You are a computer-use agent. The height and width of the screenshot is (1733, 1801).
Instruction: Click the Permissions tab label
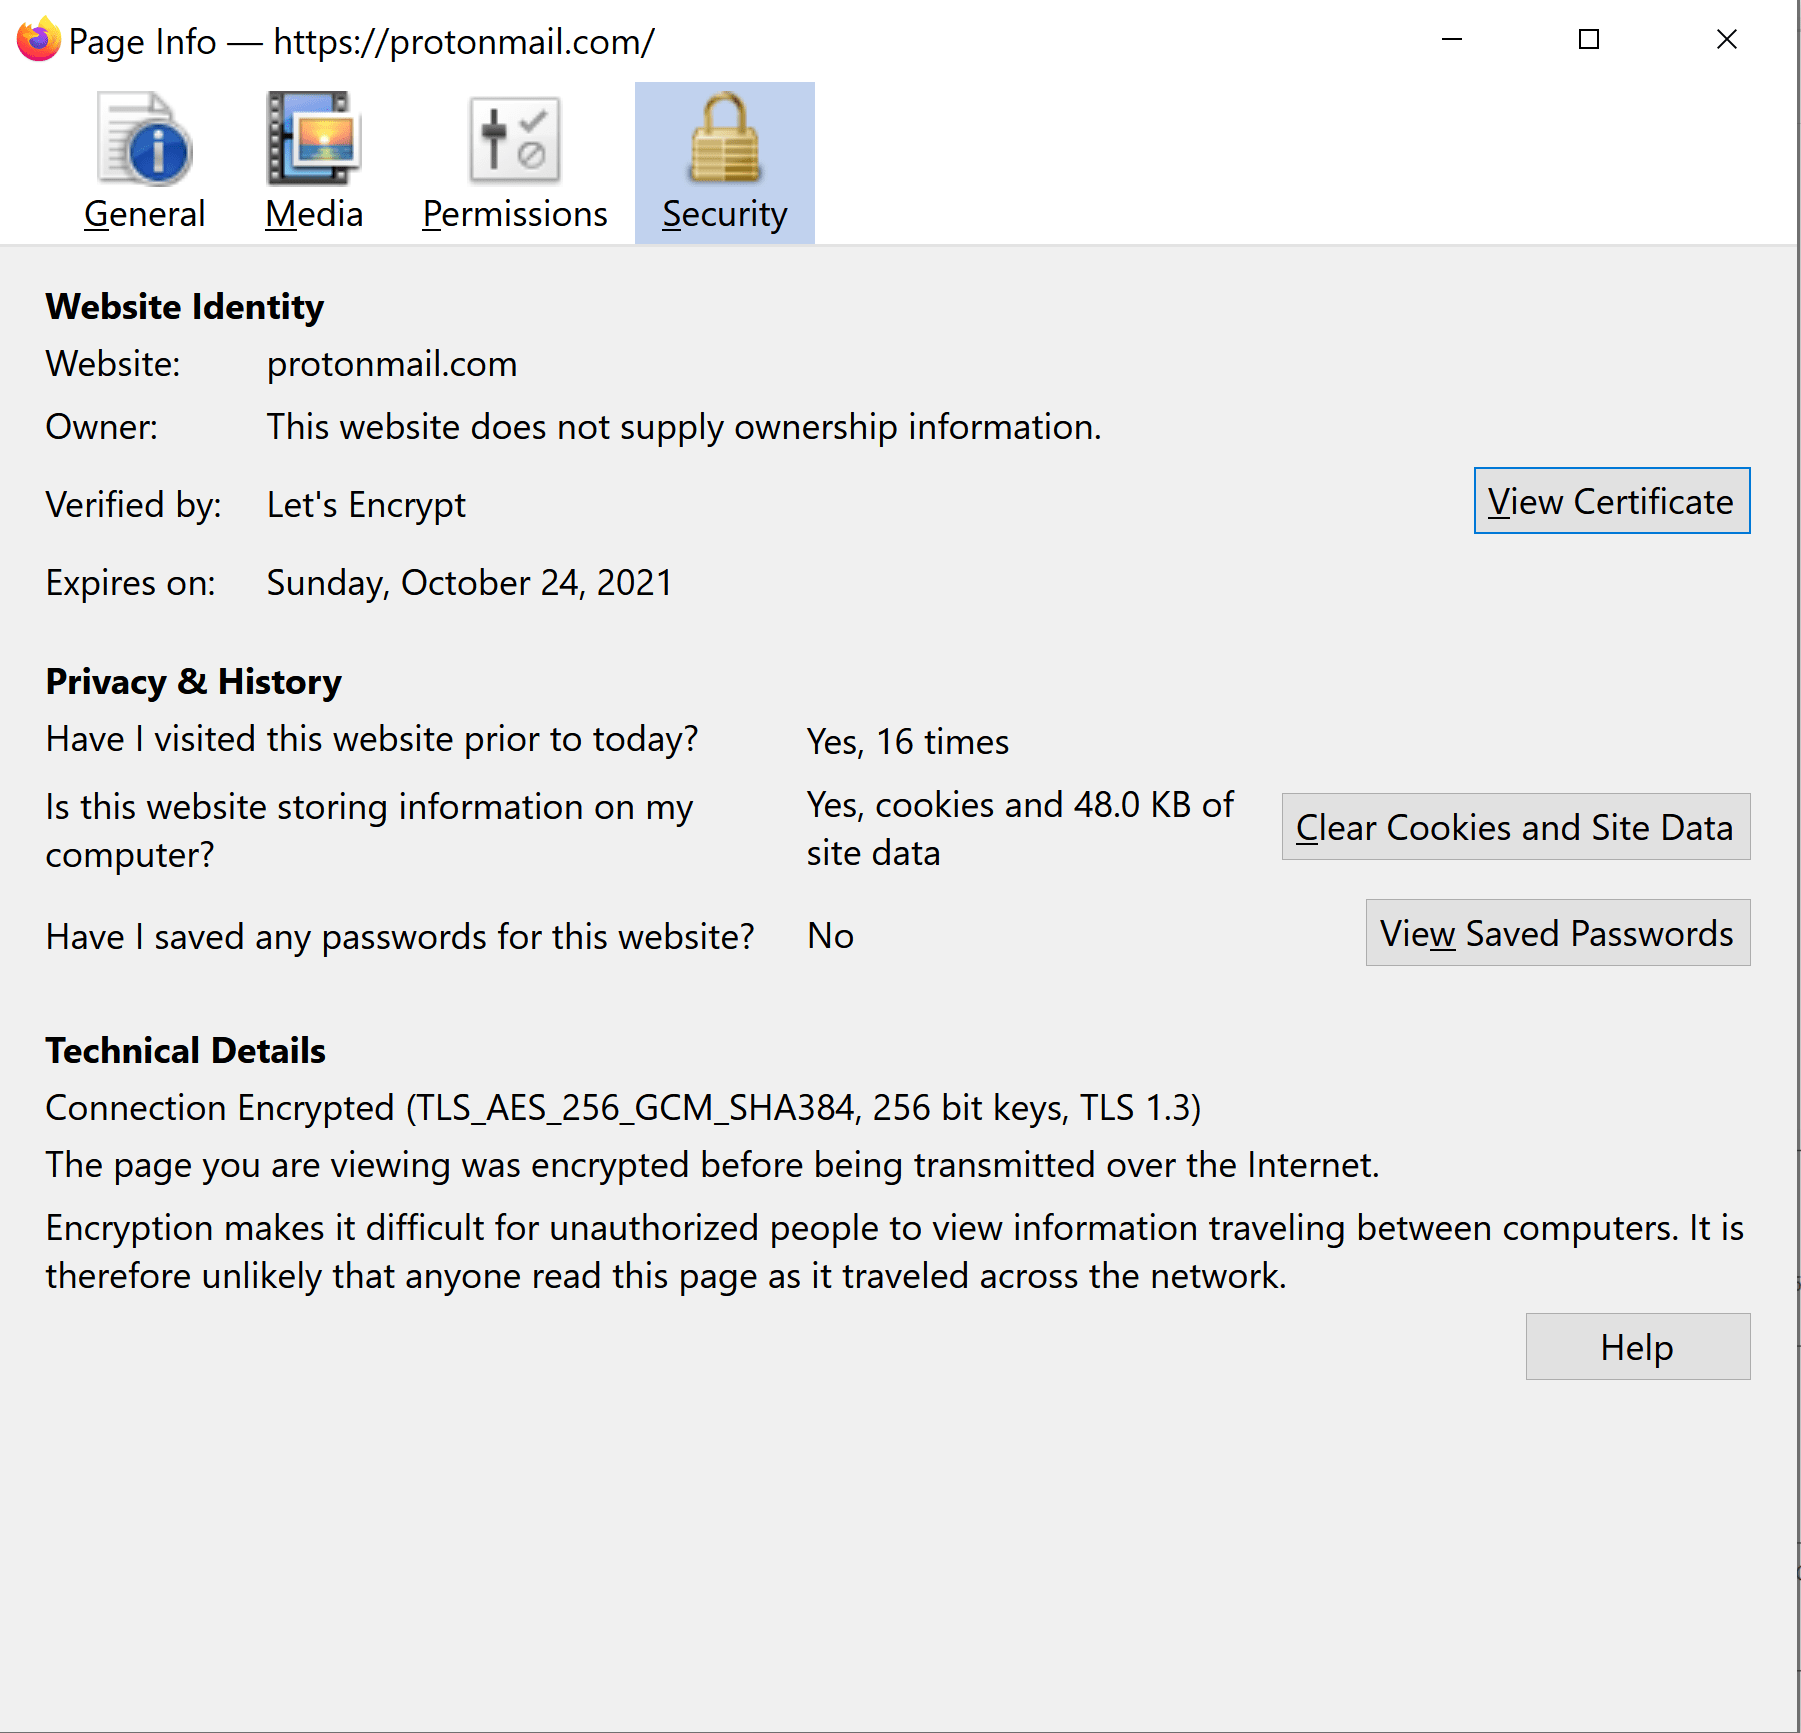(x=515, y=214)
